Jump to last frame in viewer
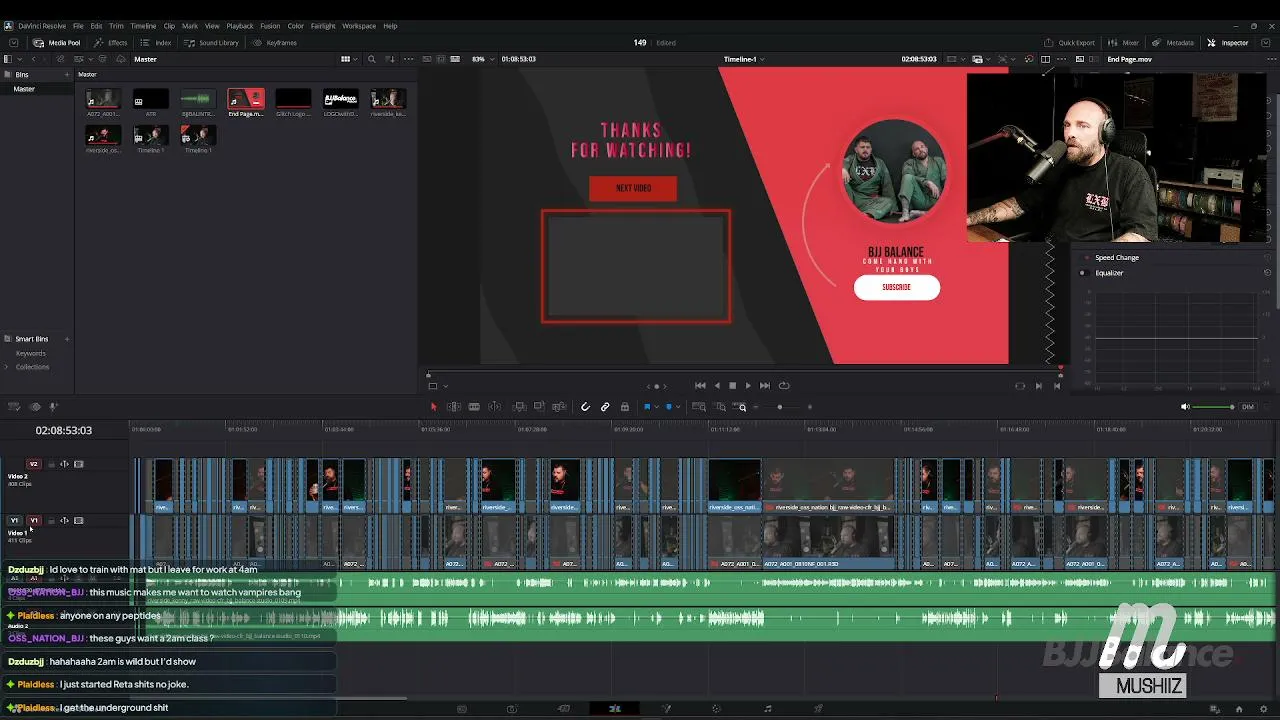Image resolution: width=1280 pixels, height=720 pixels. (x=765, y=386)
